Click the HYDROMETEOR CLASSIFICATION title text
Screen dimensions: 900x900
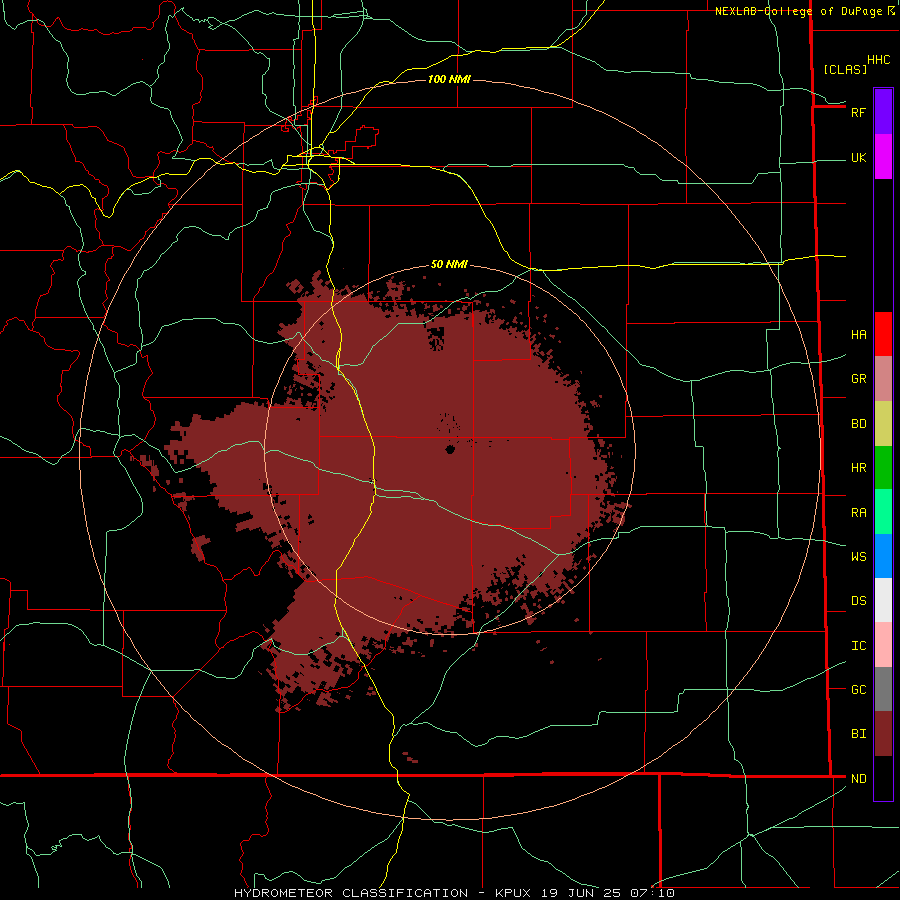351,893
